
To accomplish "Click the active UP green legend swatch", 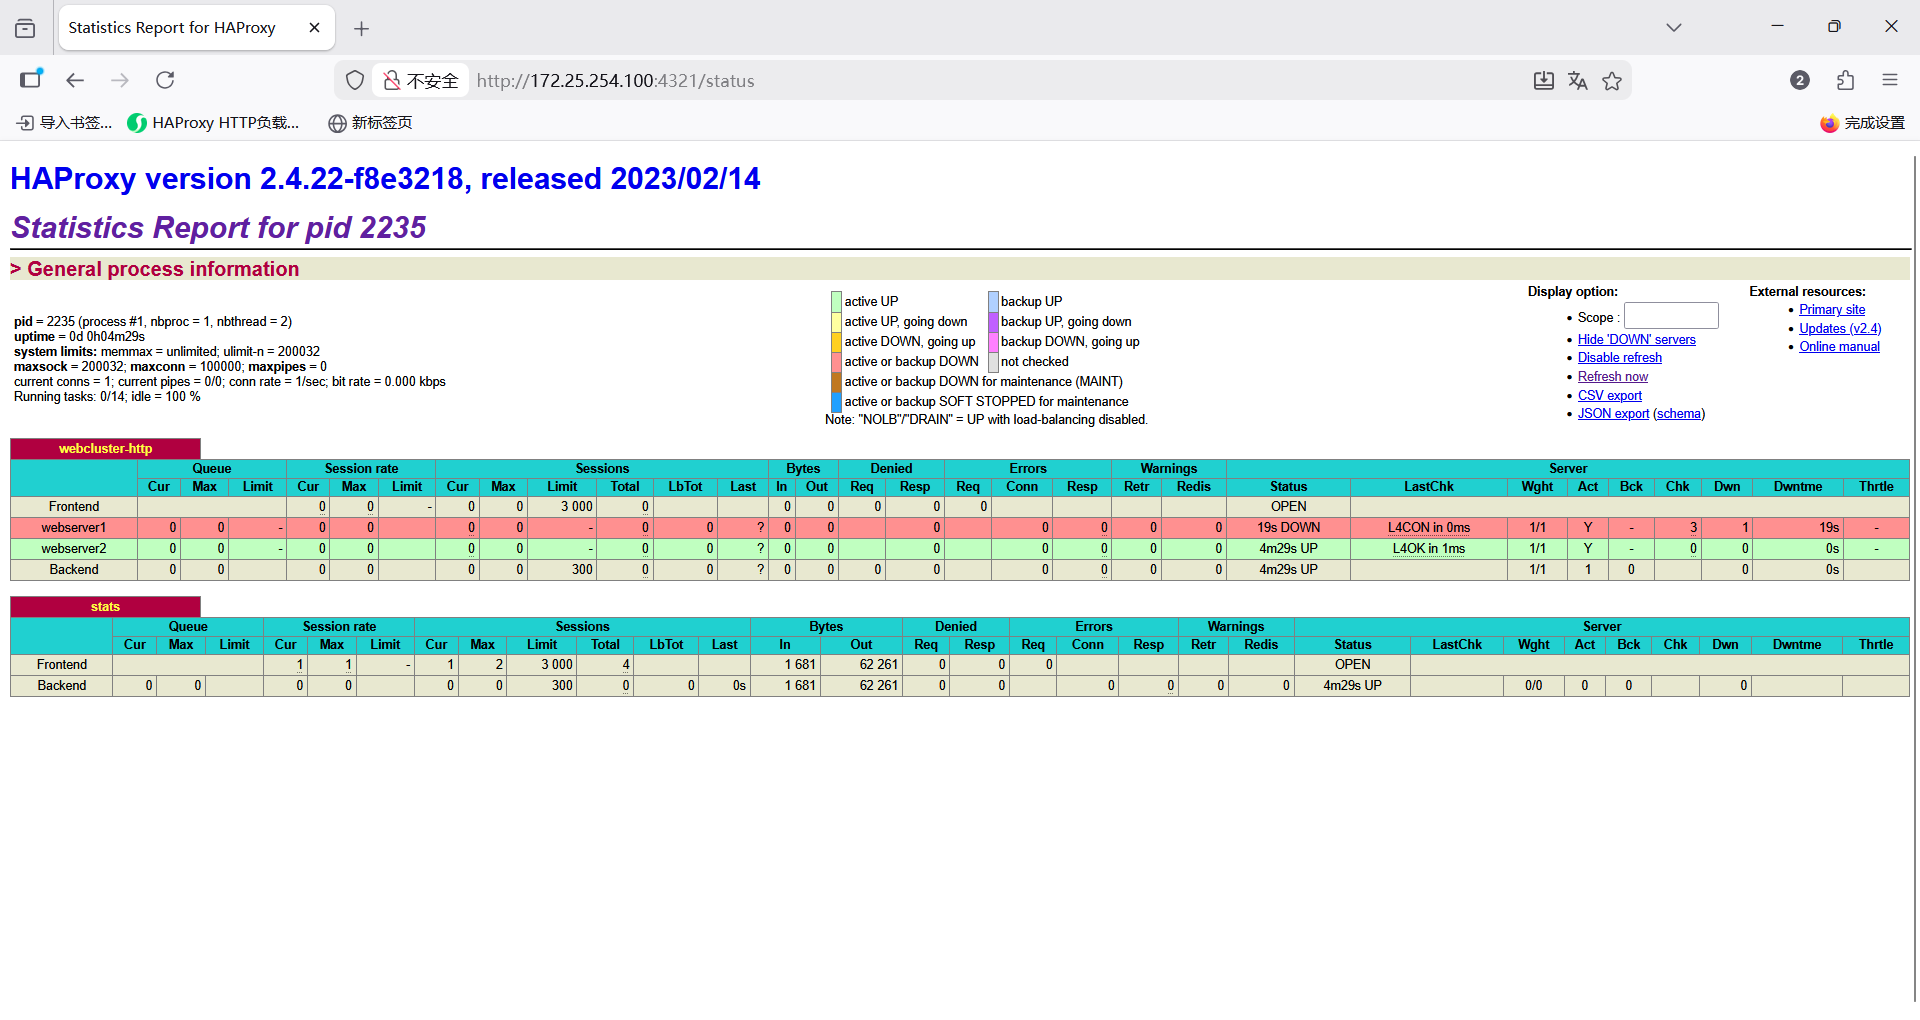I will click(x=836, y=301).
